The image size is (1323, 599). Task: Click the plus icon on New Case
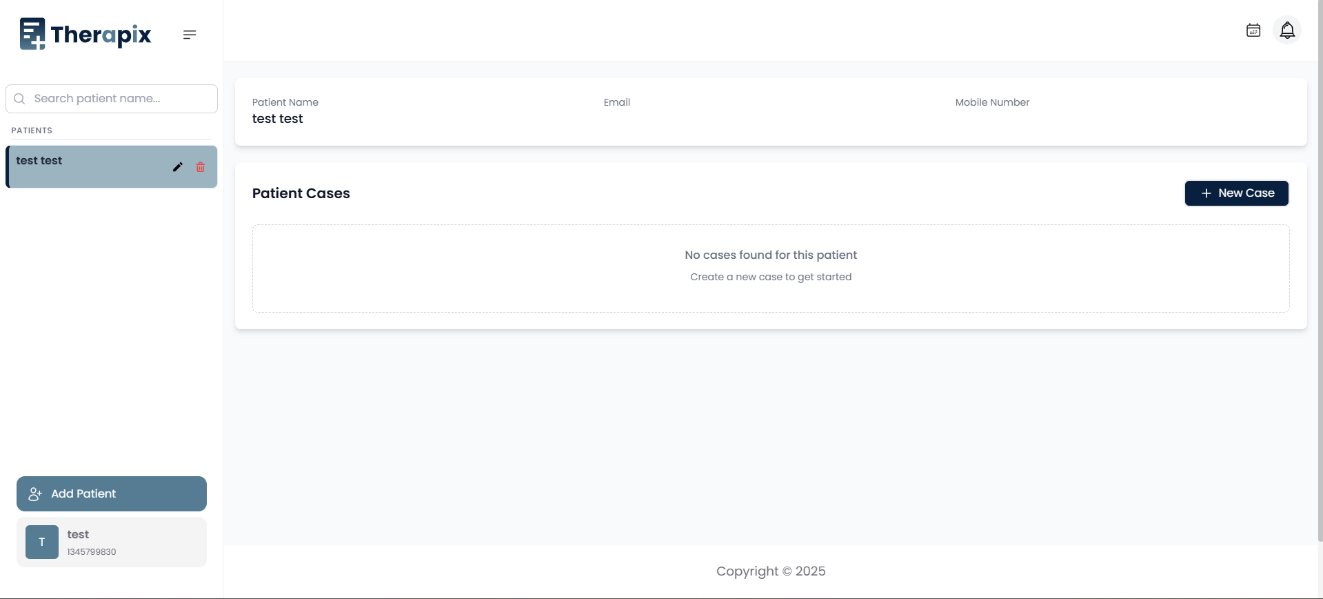pos(1206,193)
